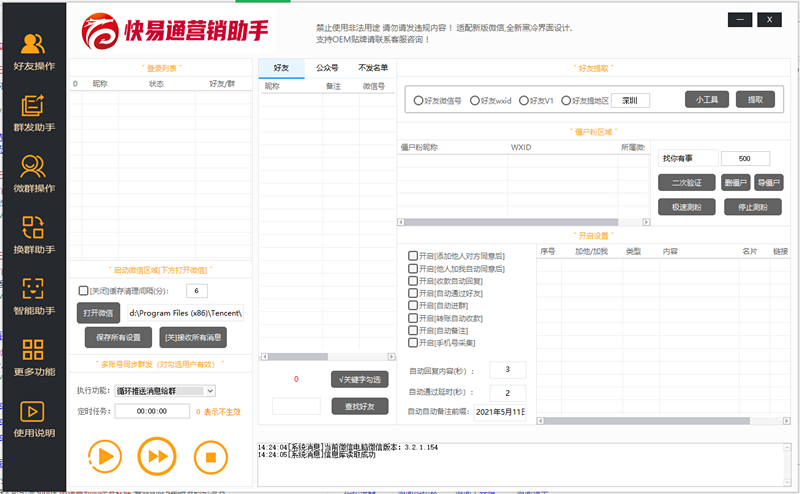Open the 换群助手 sidebar section
The width and height of the screenshot is (800, 494).
[x=34, y=235]
